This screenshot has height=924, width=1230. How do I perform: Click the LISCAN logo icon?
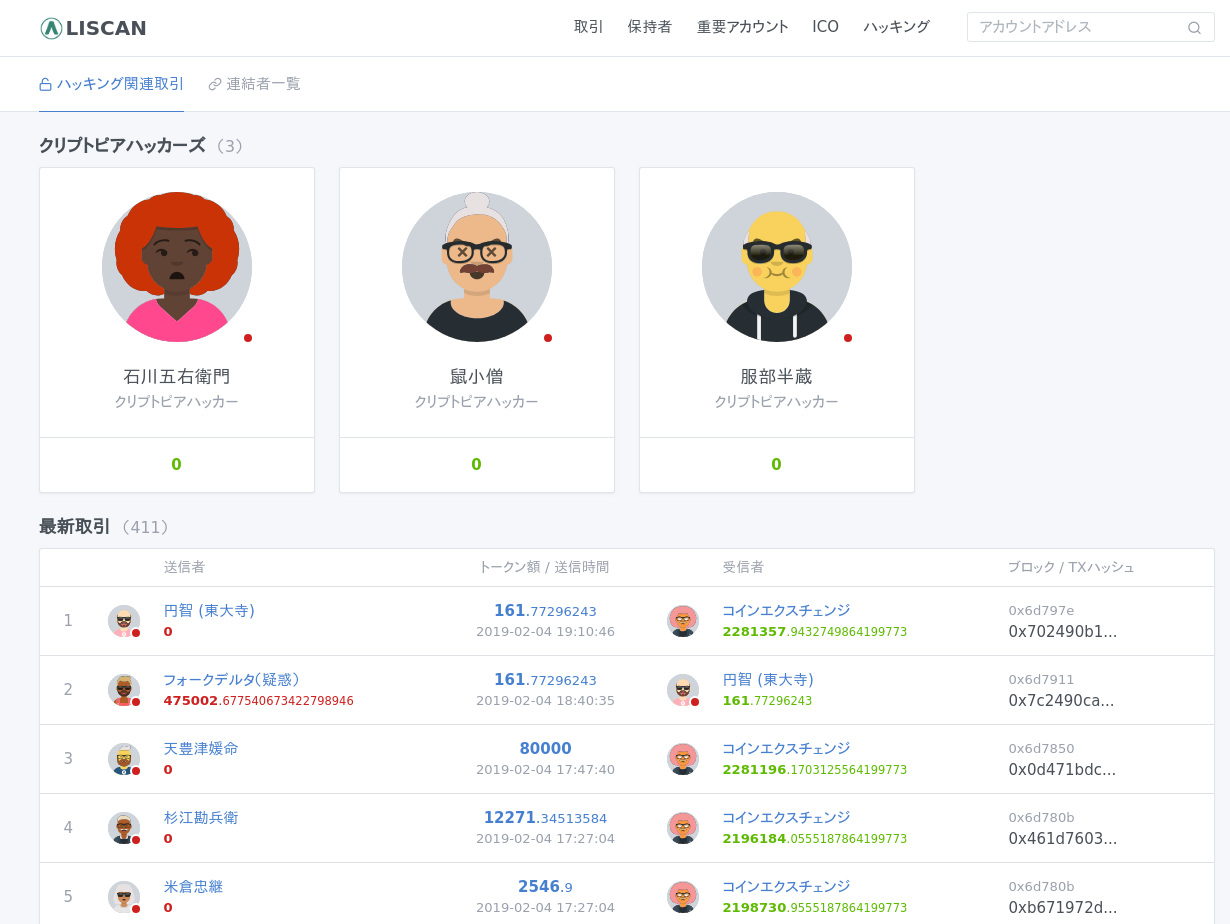click(51, 28)
